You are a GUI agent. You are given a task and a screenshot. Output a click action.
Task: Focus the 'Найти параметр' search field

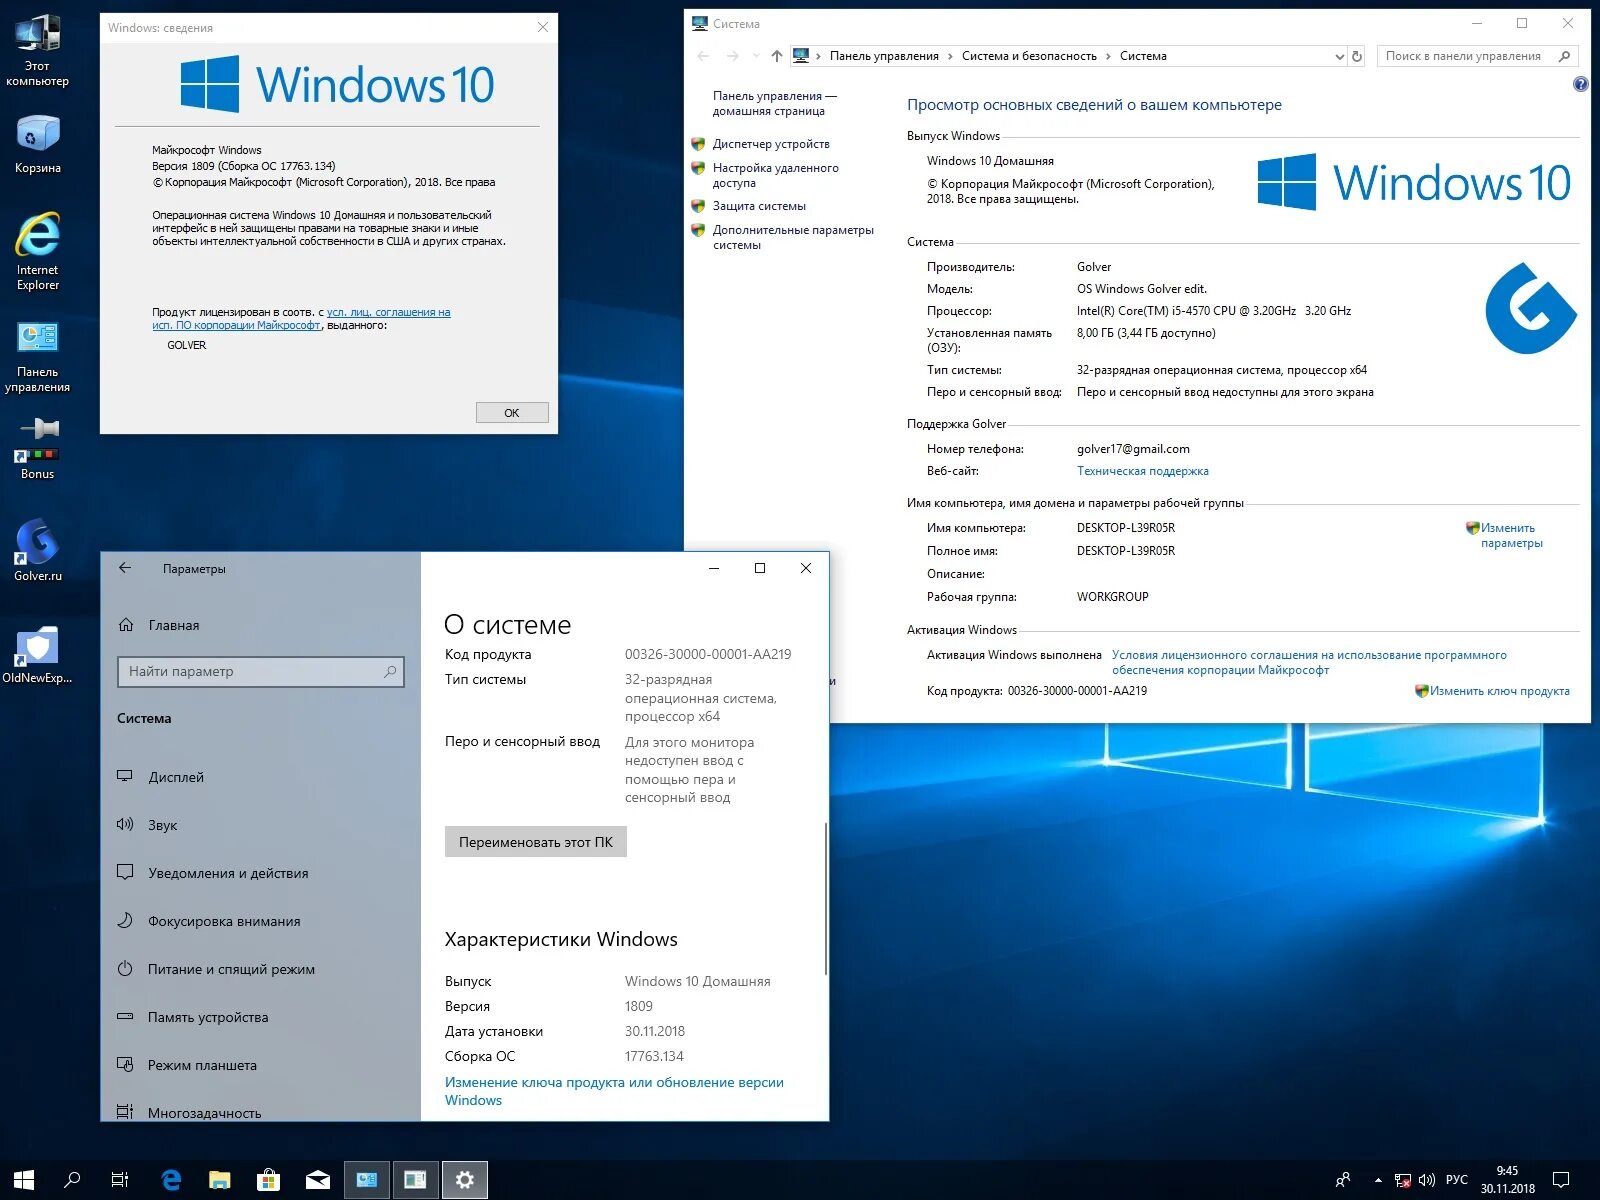coord(260,671)
